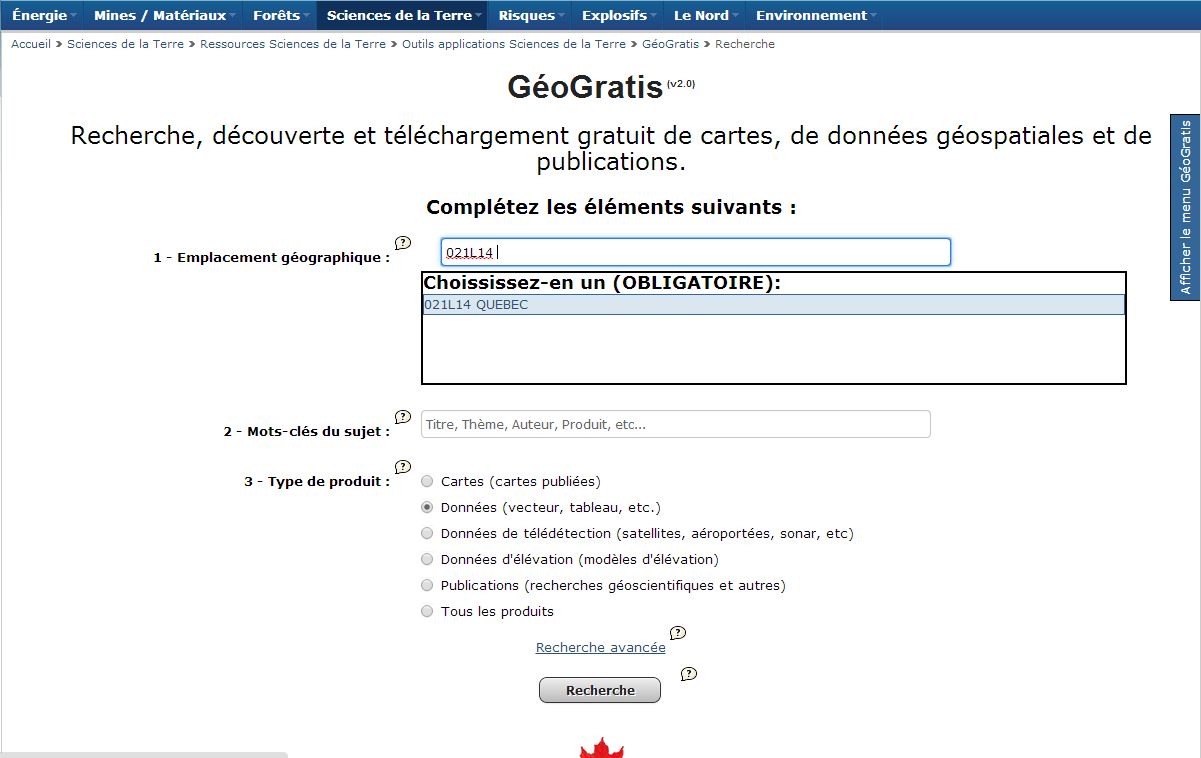The image size is (1201, 758).
Task: Select Tous les produits radio option
Action: click(x=427, y=612)
